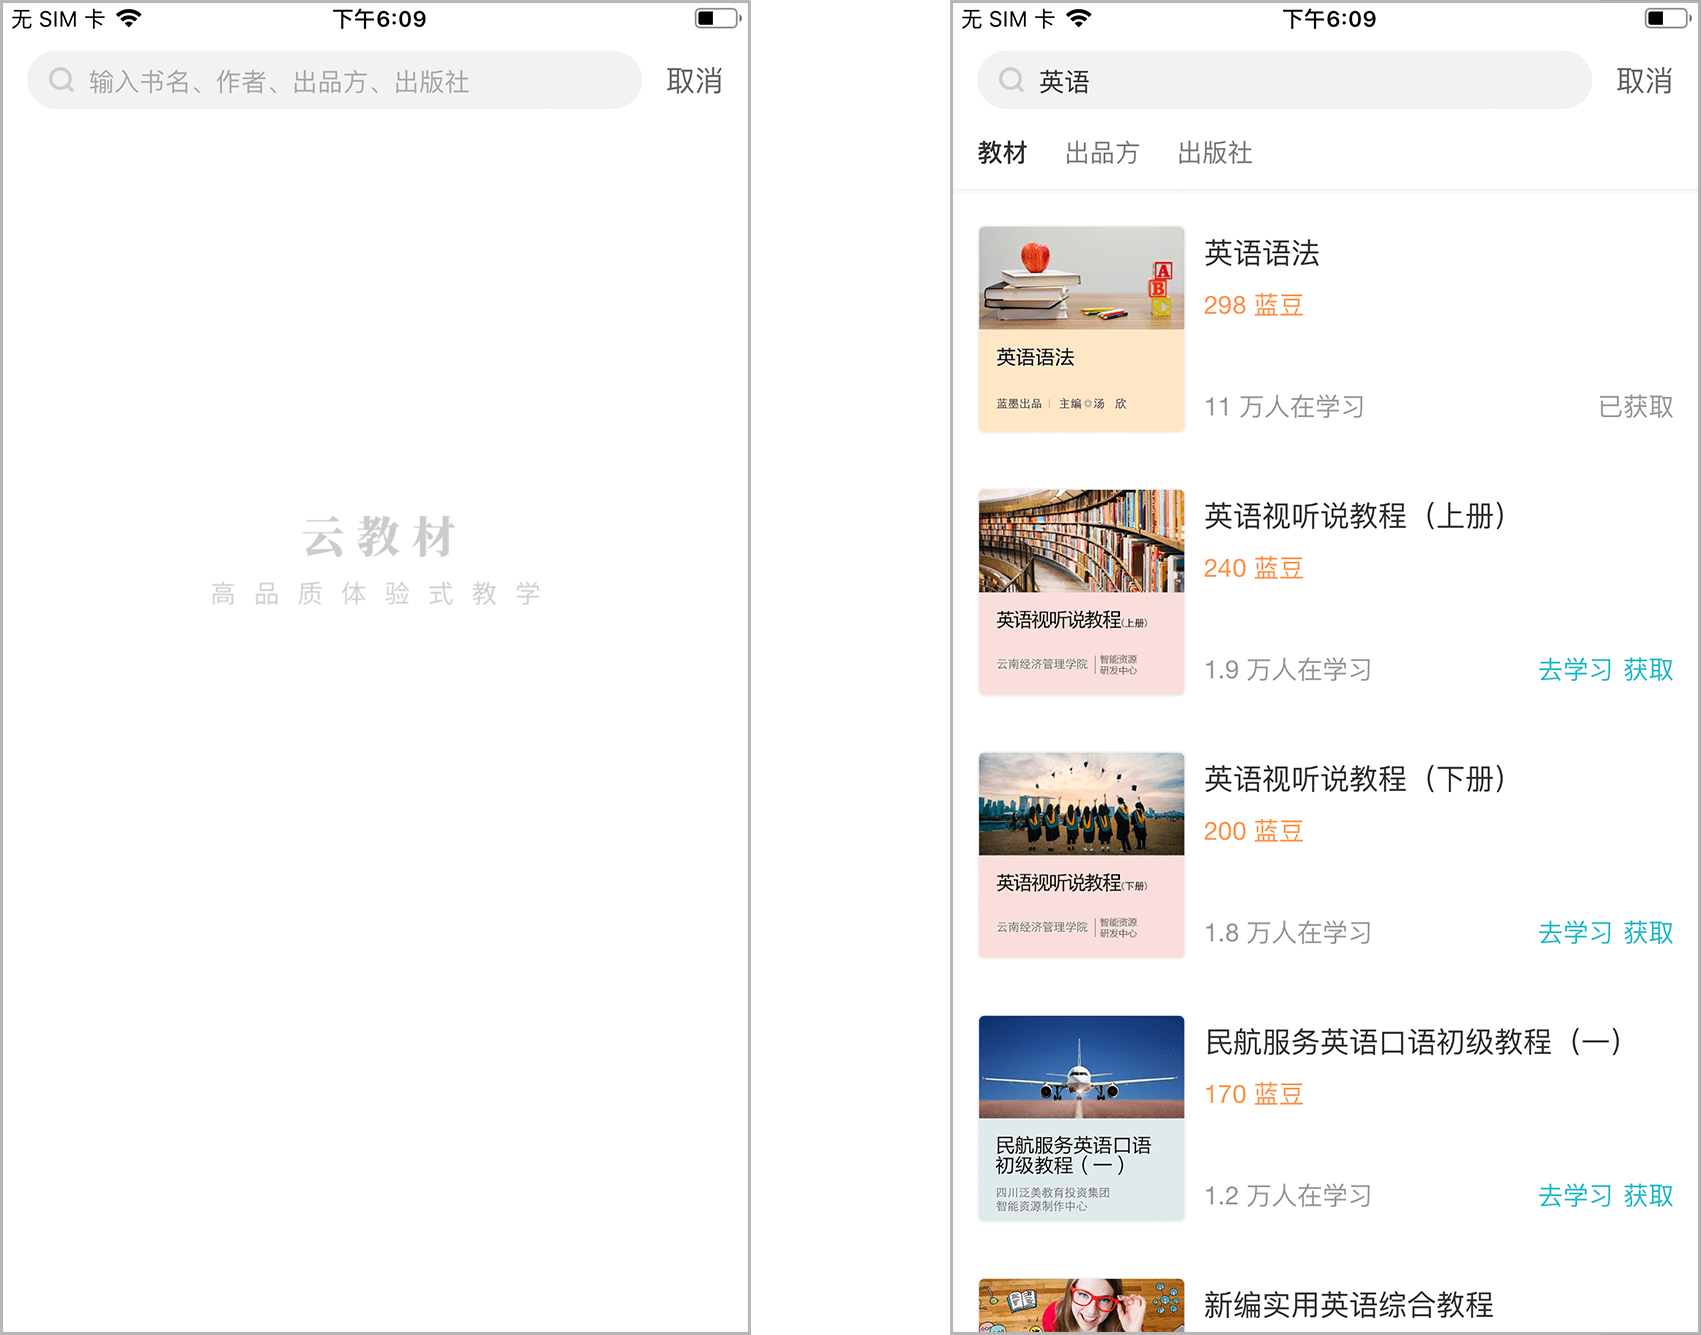This screenshot has height=1335, width=1701.
Task: Tap 去学习 for 英语视听说教程（上册）
Action: pyautogui.click(x=1575, y=670)
